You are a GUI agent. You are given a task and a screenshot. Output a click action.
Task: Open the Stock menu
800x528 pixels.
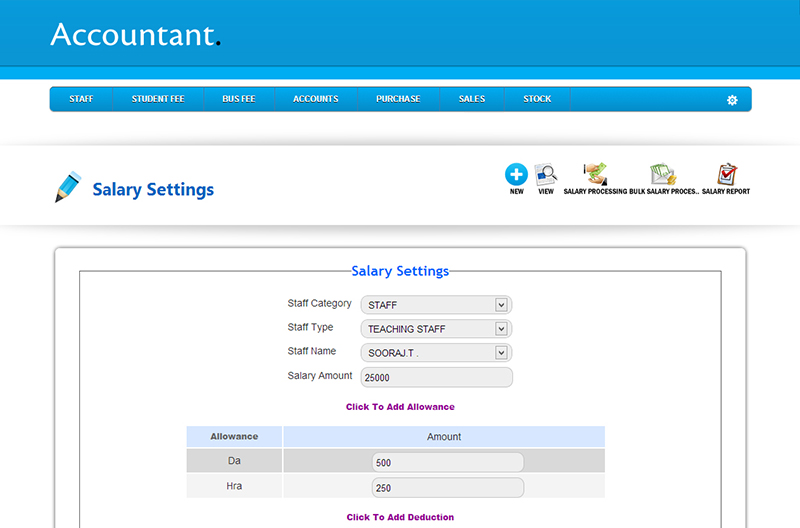(537, 99)
